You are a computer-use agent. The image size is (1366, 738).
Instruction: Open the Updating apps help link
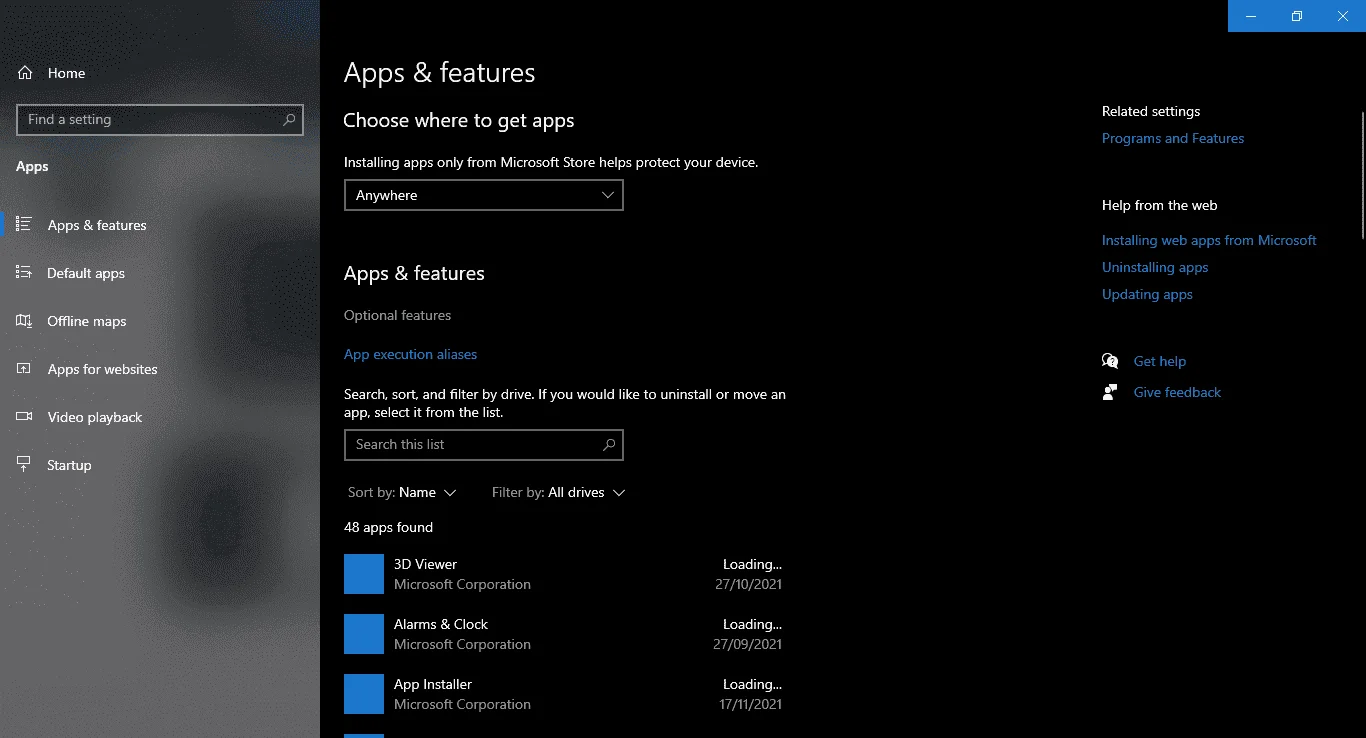[x=1147, y=294]
